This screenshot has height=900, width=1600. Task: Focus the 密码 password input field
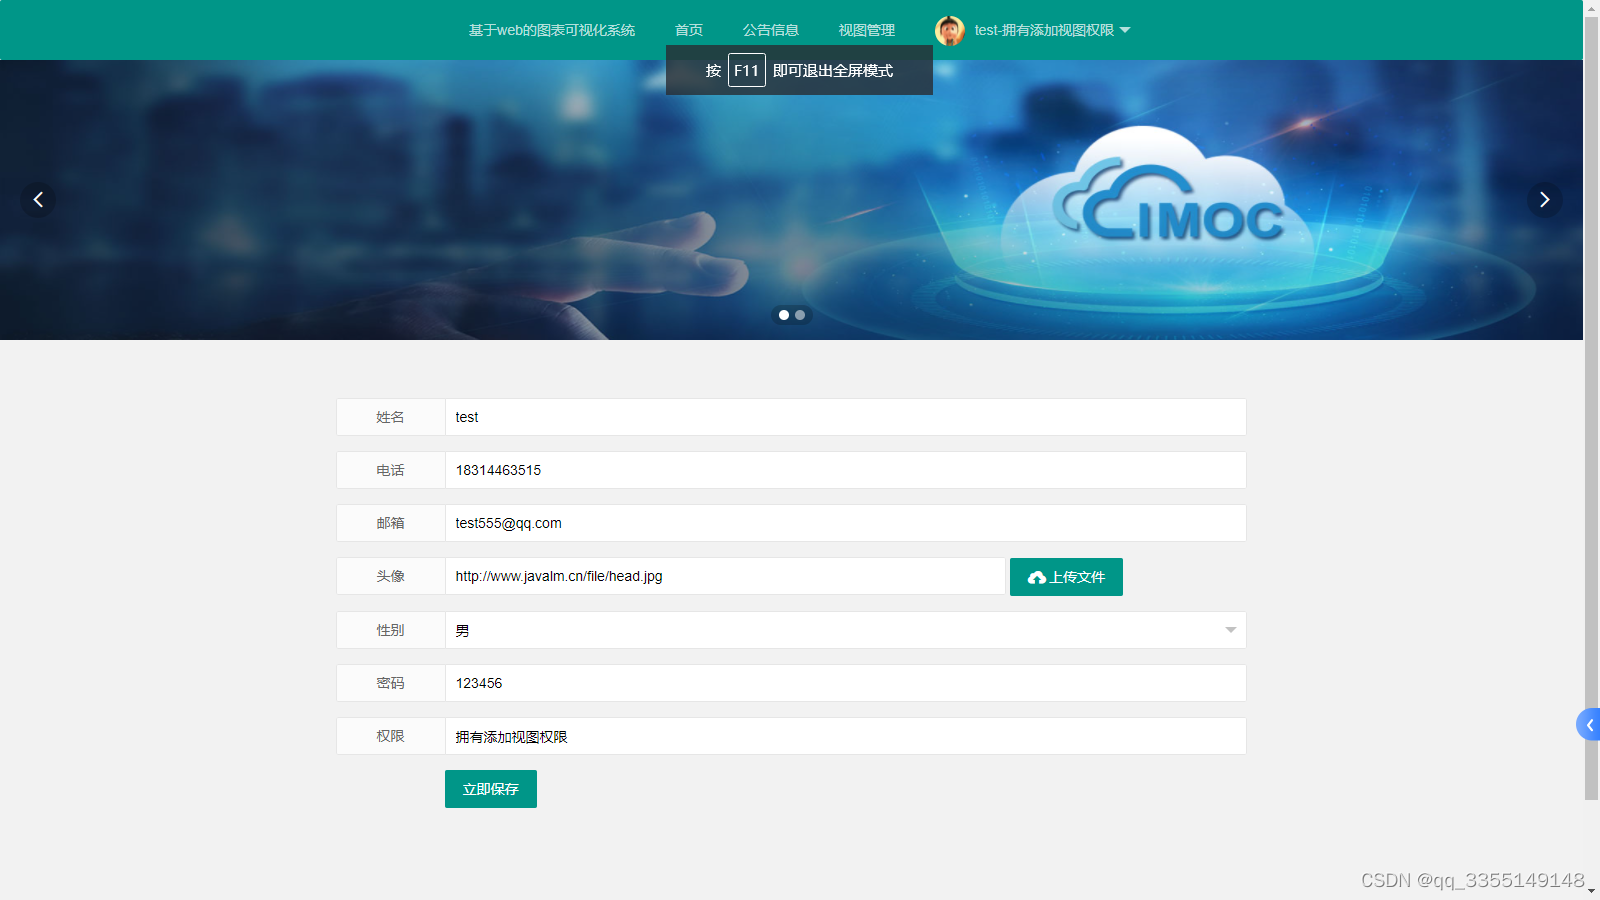coord(846,683)
